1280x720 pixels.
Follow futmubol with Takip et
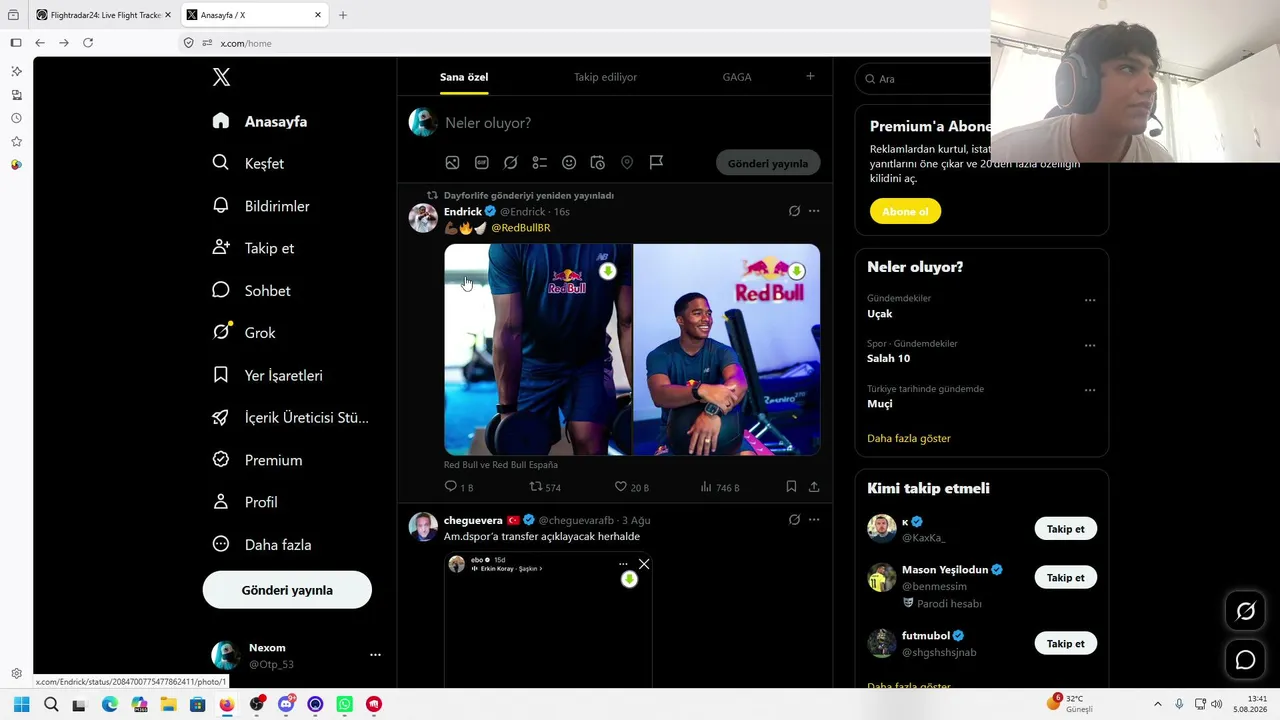coord(1065,644)
